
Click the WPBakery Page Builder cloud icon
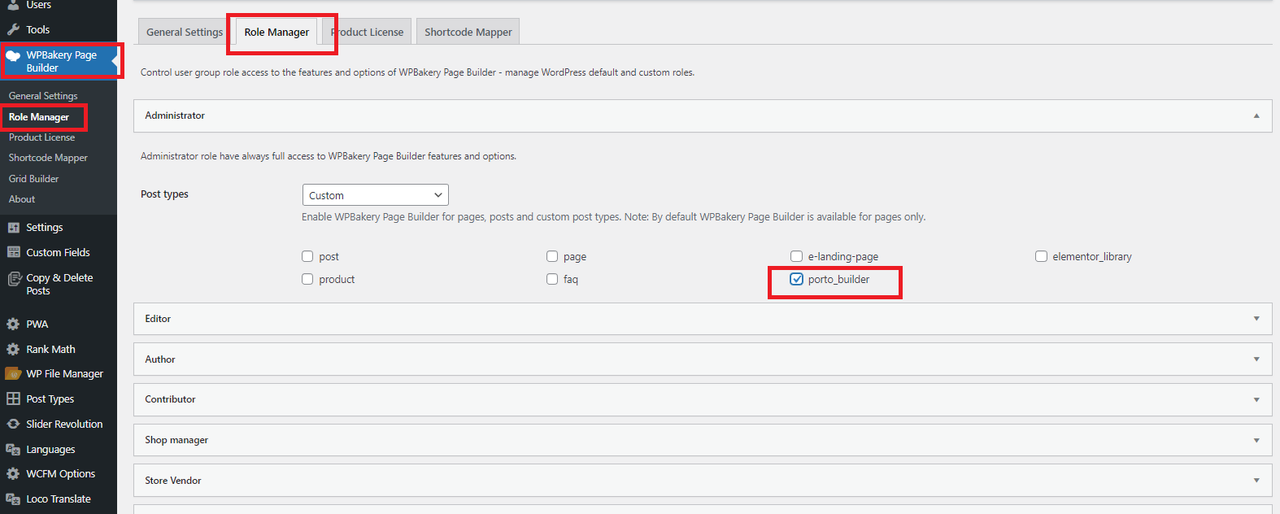(13, 57)
